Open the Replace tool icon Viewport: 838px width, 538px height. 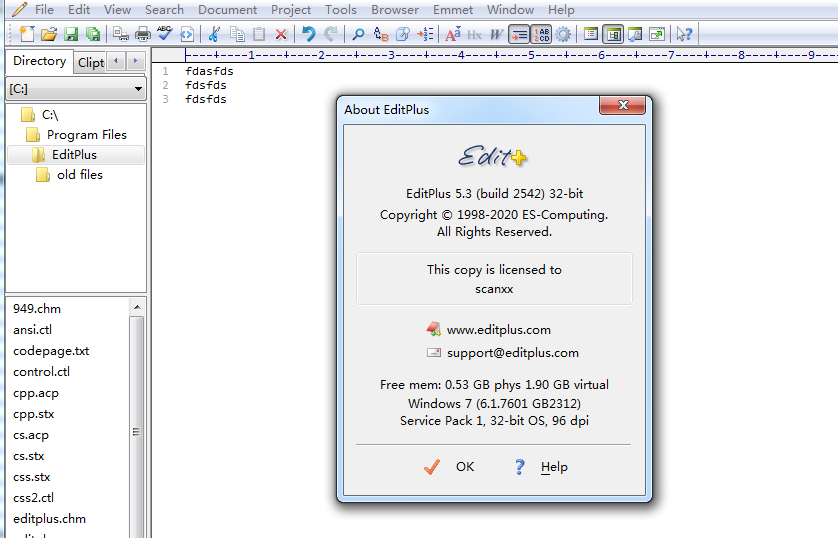(381, 34)
